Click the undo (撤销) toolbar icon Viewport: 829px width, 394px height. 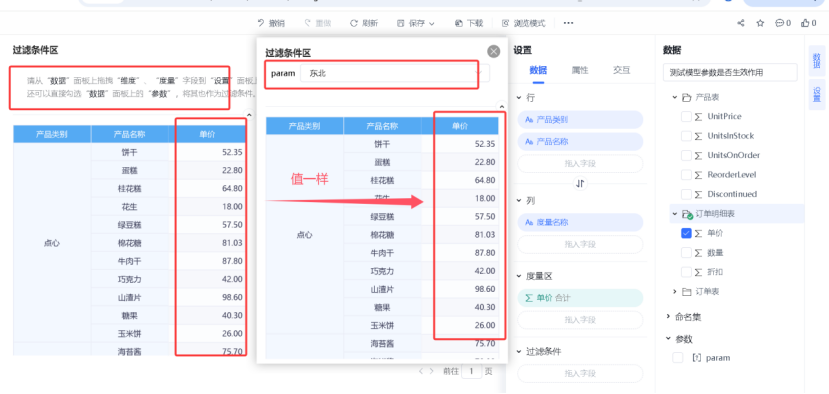(261, 23)
